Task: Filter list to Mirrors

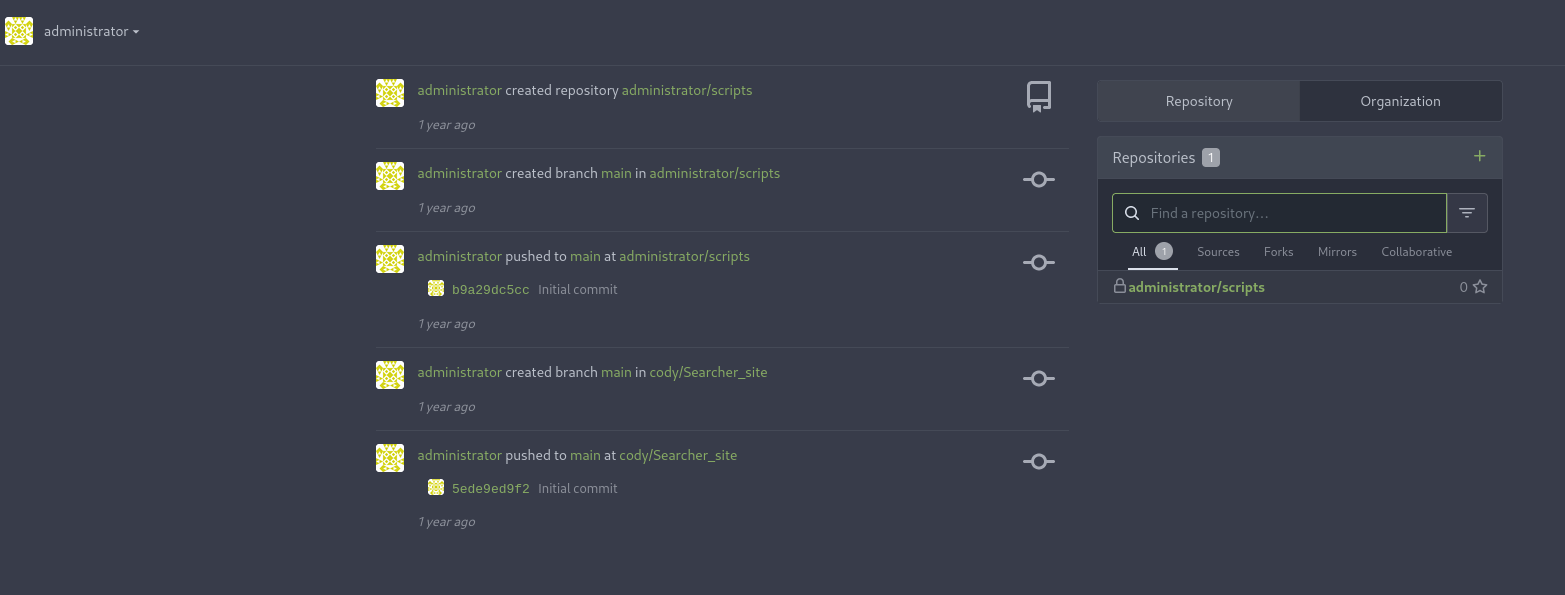Action: pos(1336,252)
